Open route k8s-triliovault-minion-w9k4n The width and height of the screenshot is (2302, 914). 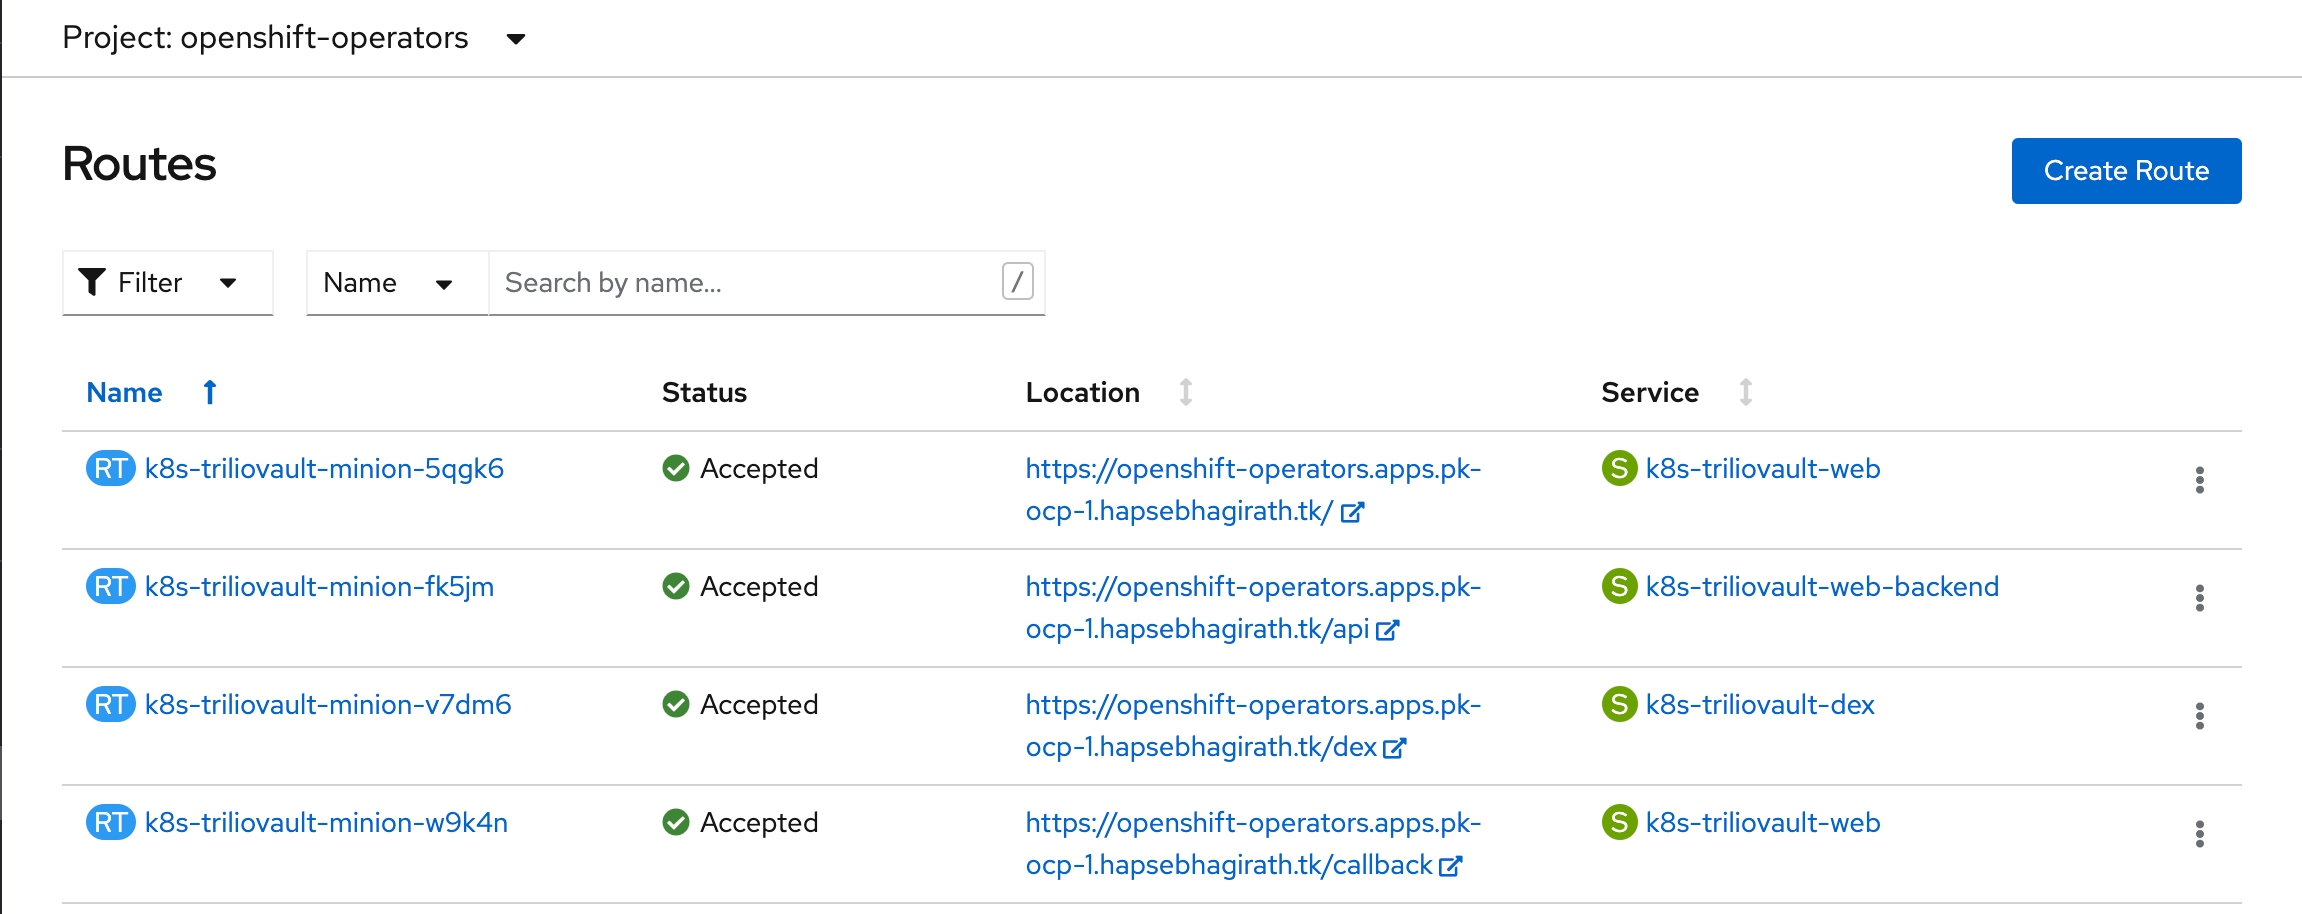pos(326,822)
